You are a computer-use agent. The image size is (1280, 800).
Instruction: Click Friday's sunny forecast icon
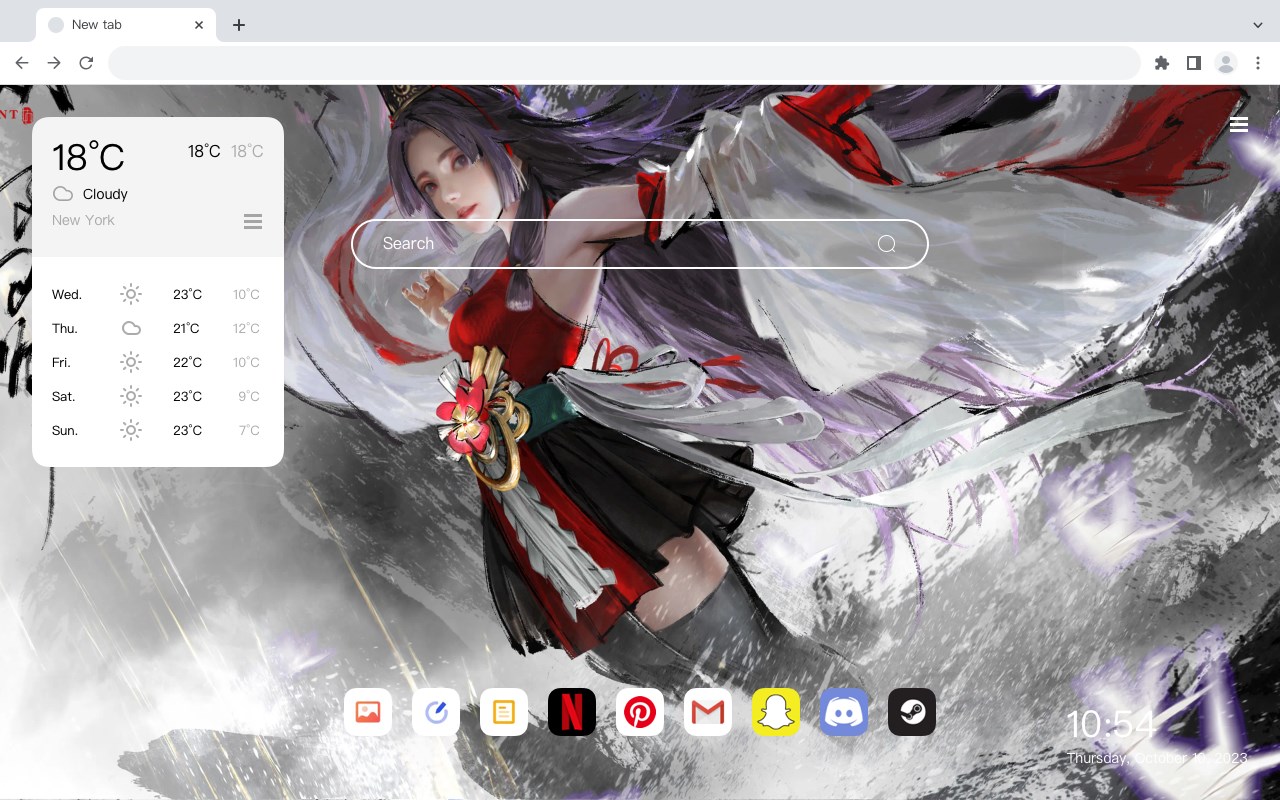(x=131, y=362)
